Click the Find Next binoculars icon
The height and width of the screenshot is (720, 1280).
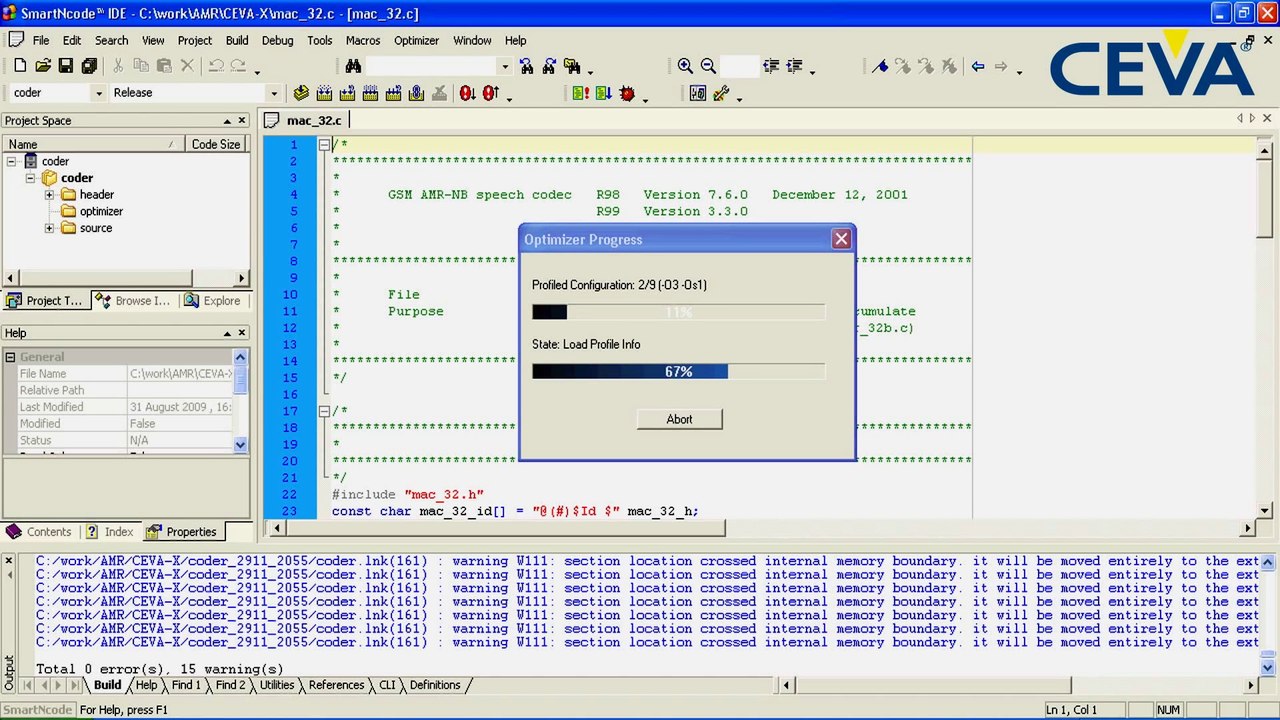[x=549, y=66]
